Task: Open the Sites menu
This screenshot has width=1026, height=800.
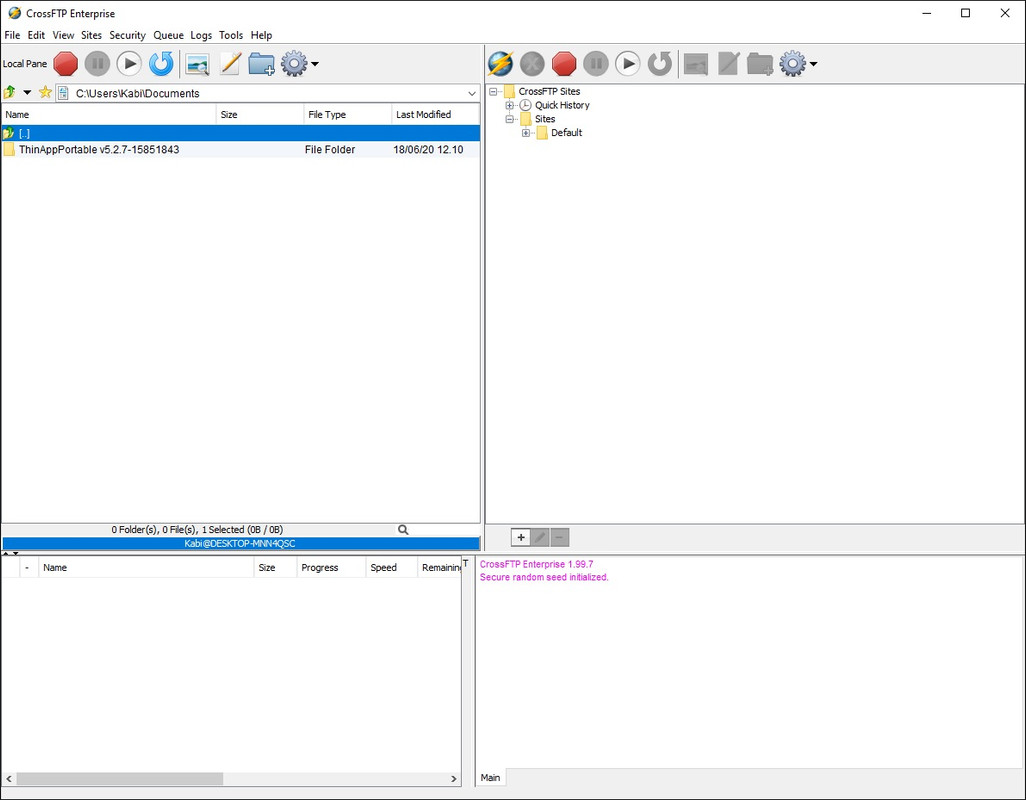Action: (91, 35)
